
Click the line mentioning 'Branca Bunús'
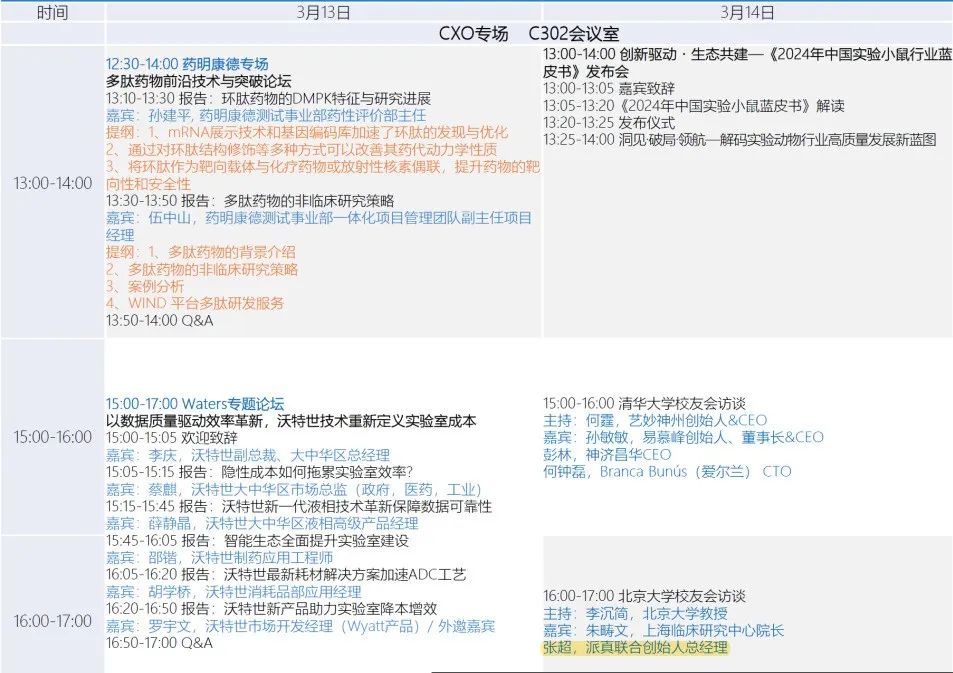tap(667, 471)
